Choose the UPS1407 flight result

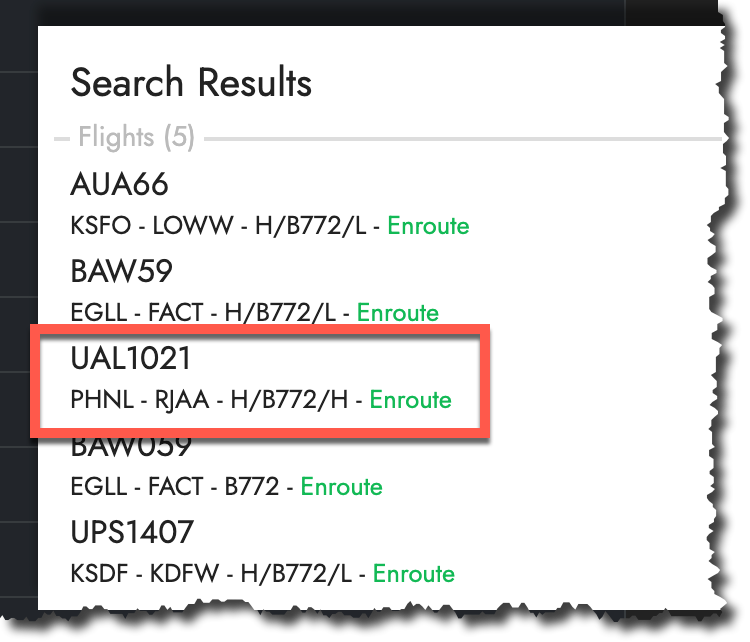pyautogui.click(x=132, y=532)
